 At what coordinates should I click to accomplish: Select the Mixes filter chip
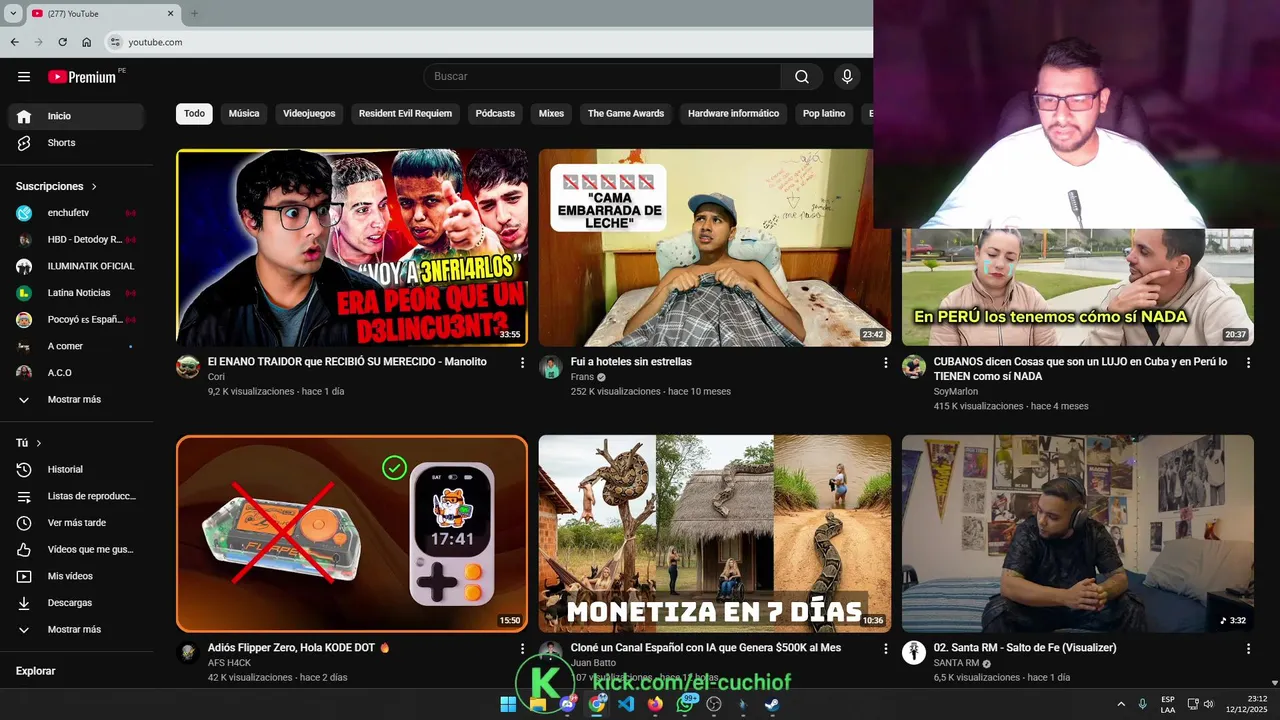[x=551, y=114]
